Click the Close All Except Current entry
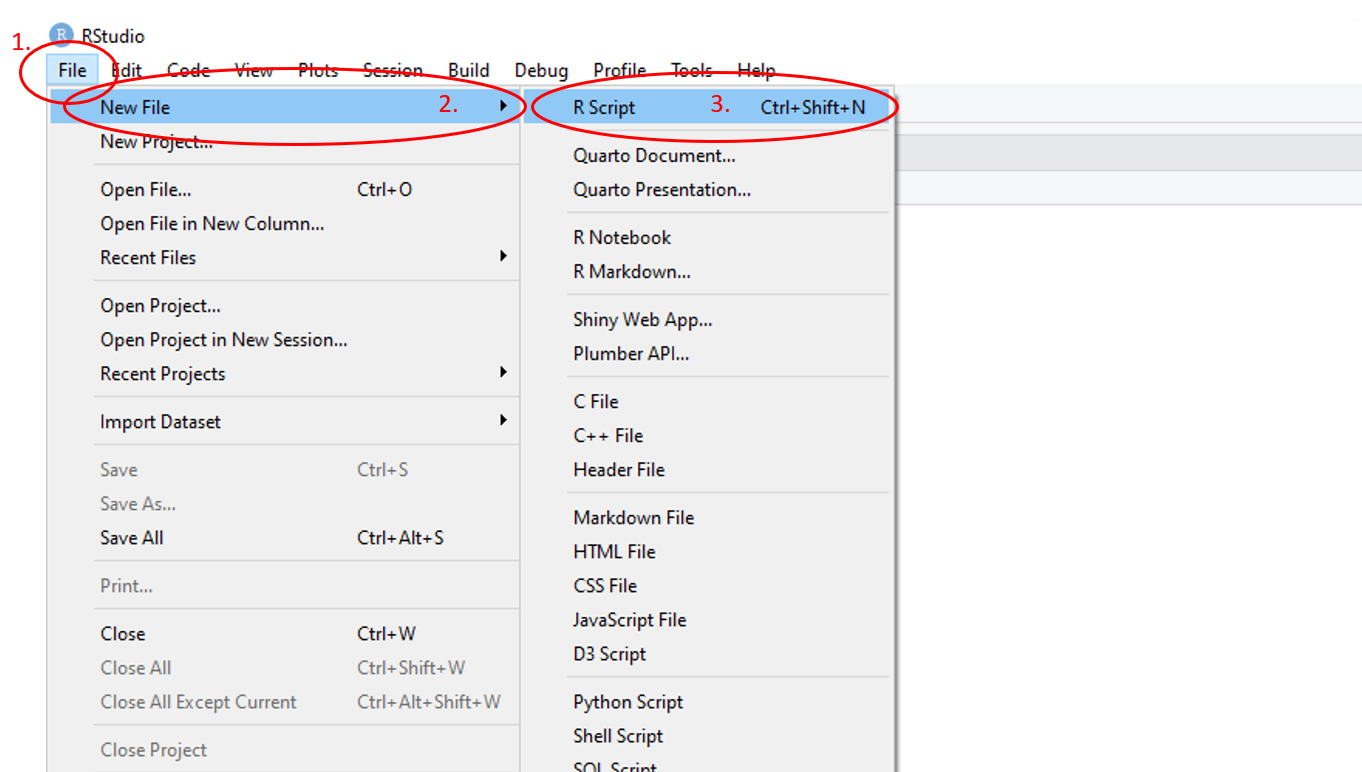 (285, 701)
